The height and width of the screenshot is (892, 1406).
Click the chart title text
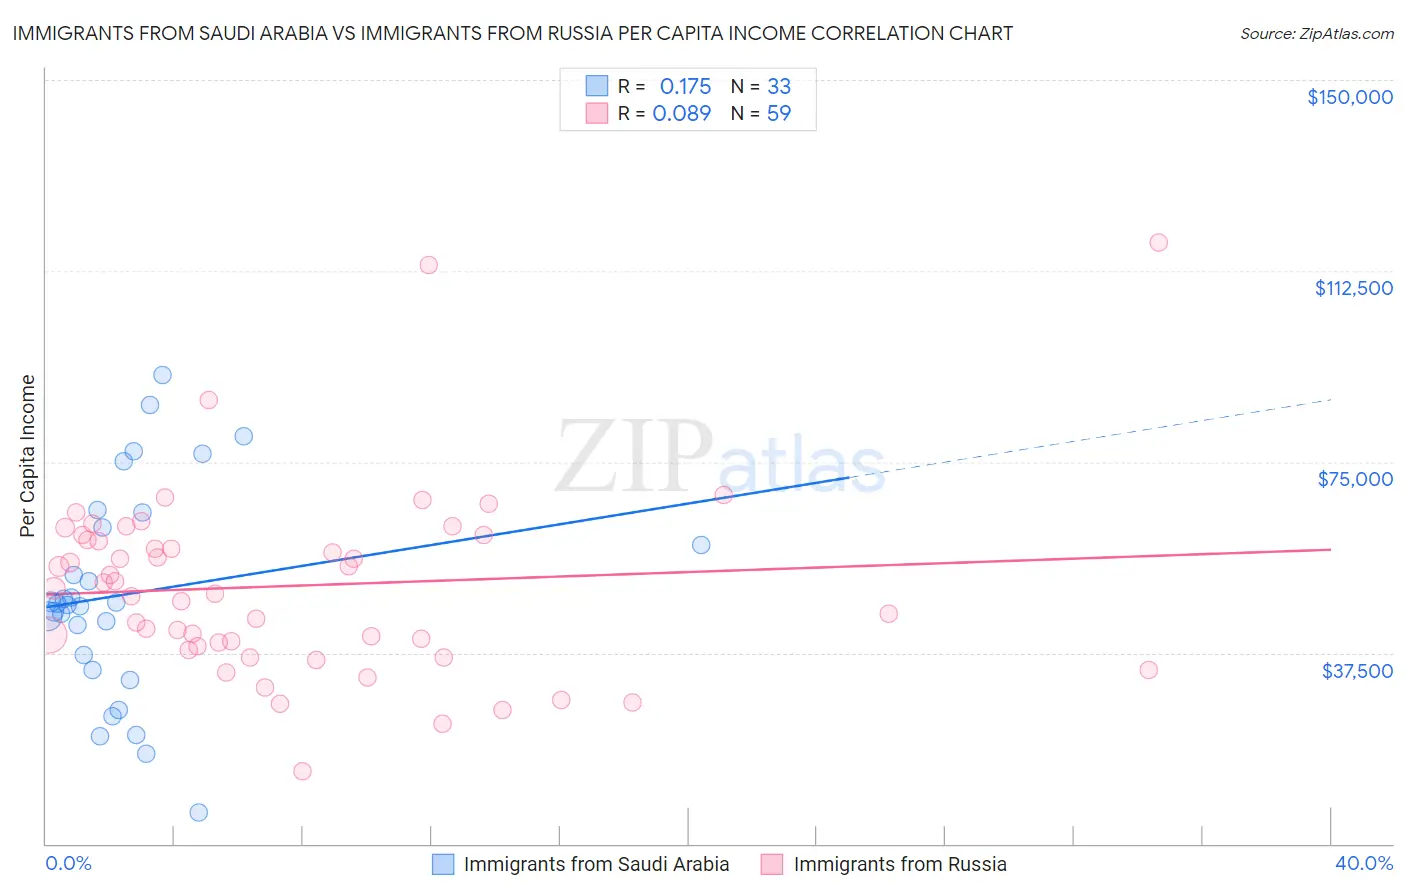513,33
